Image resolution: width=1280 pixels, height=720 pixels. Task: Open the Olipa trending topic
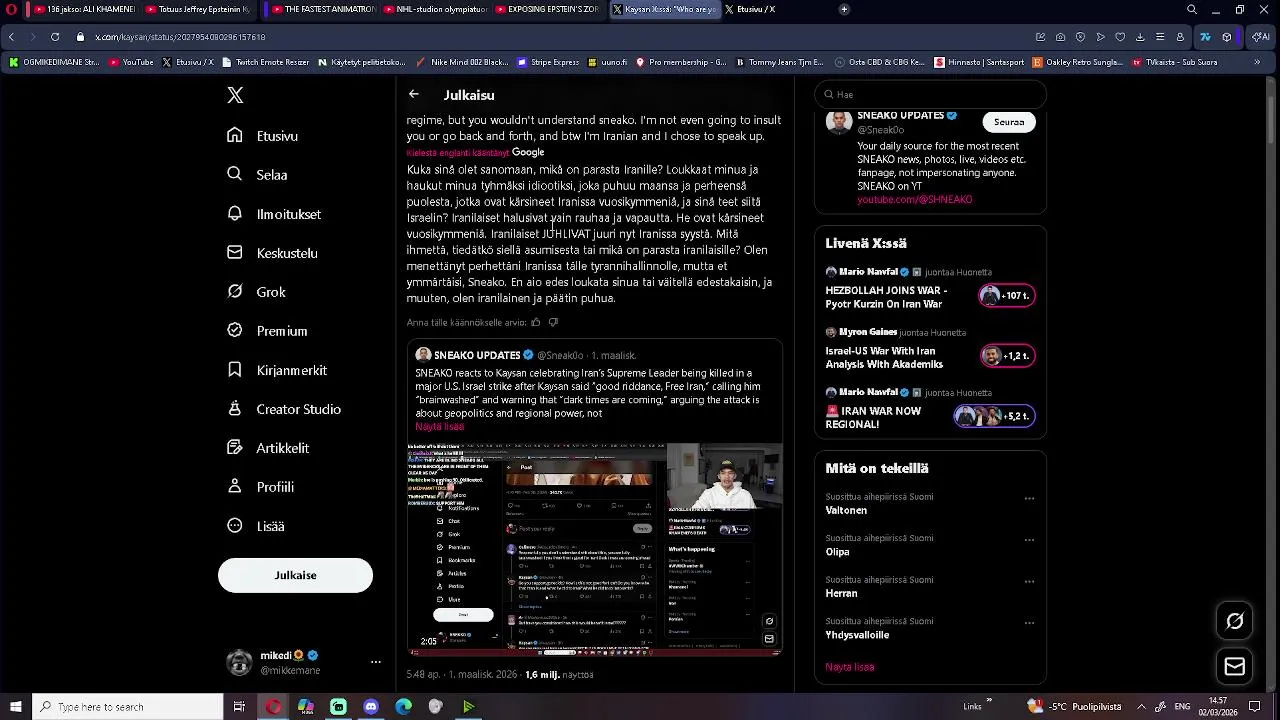tap(837, 552)
